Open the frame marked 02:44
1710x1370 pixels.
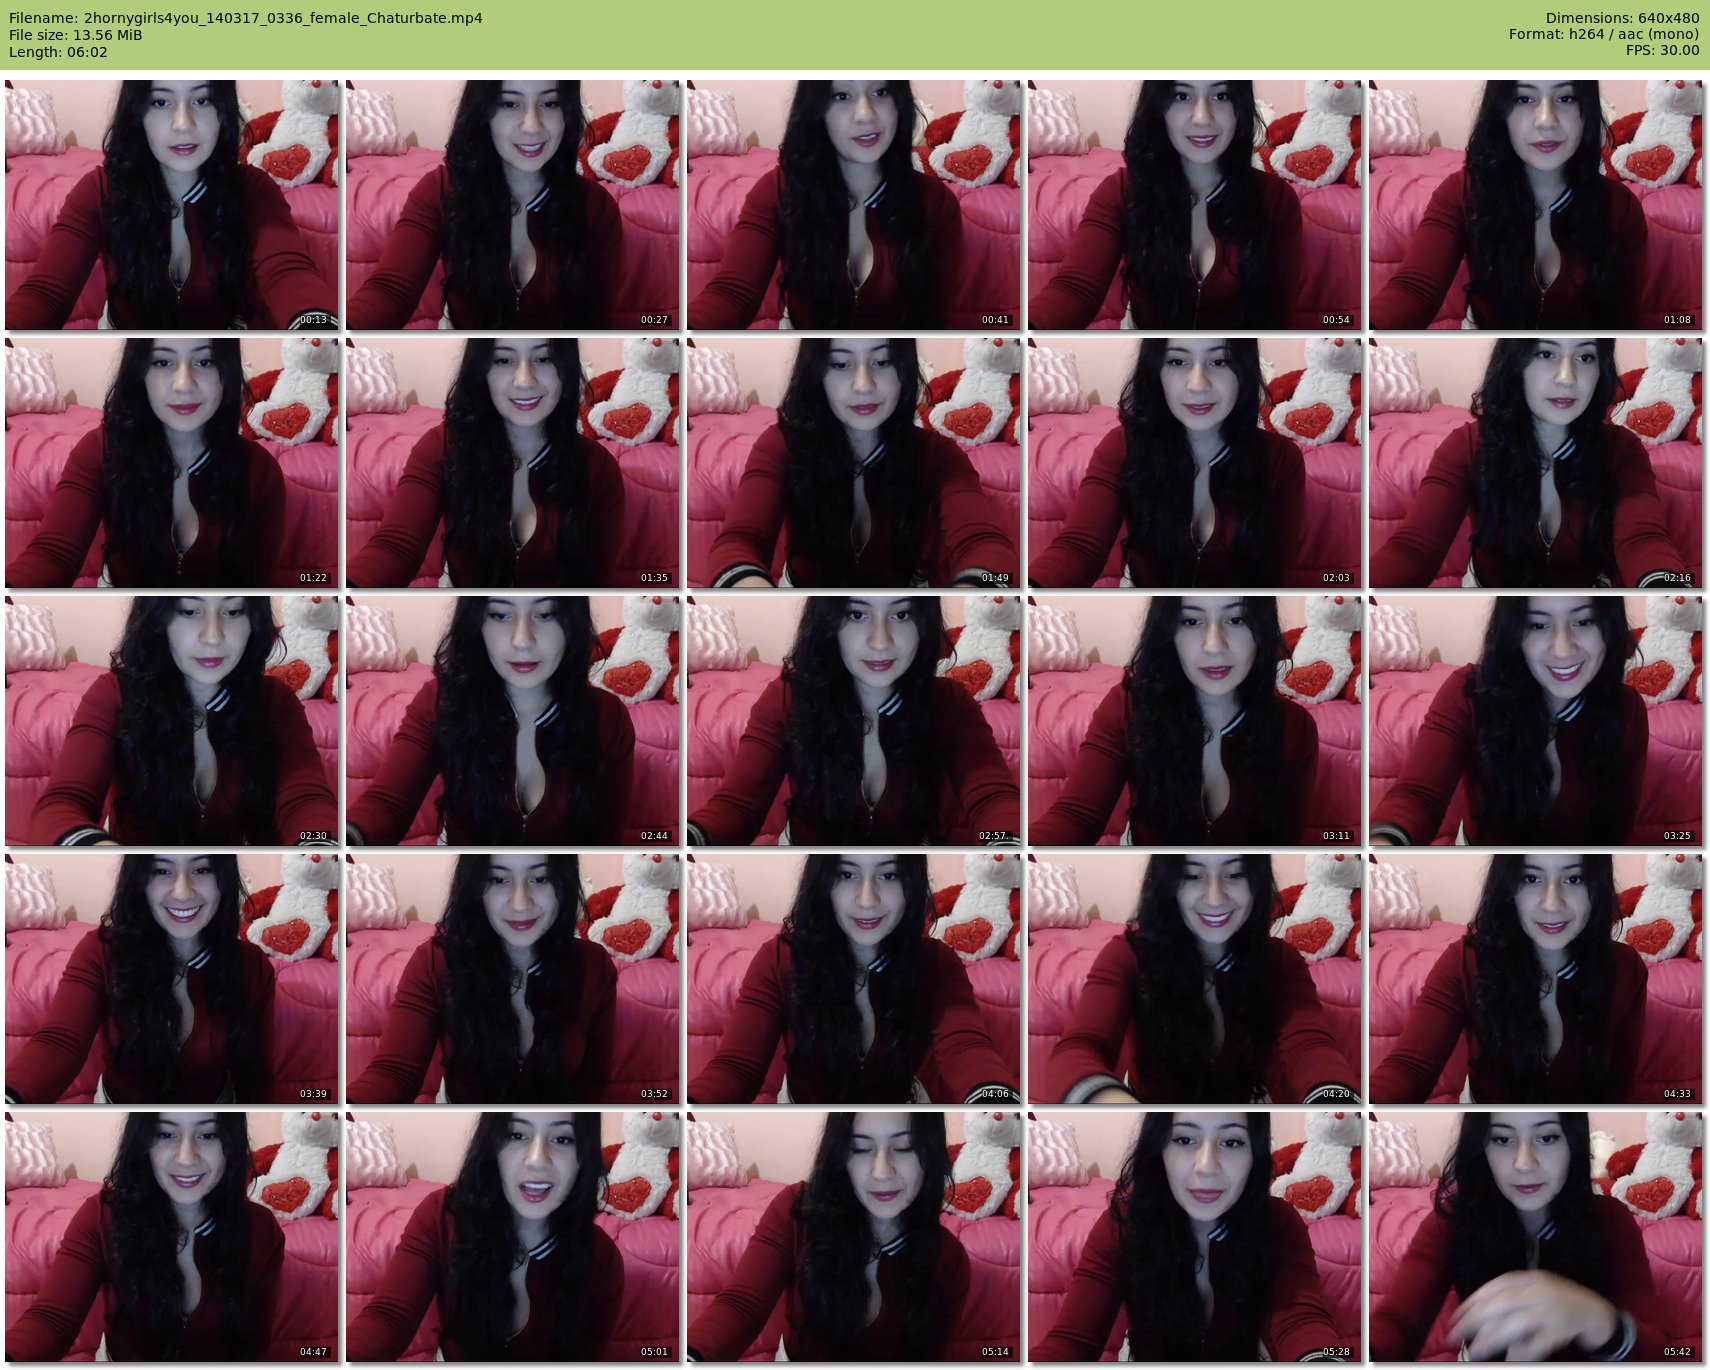click(x=513, y=721)
